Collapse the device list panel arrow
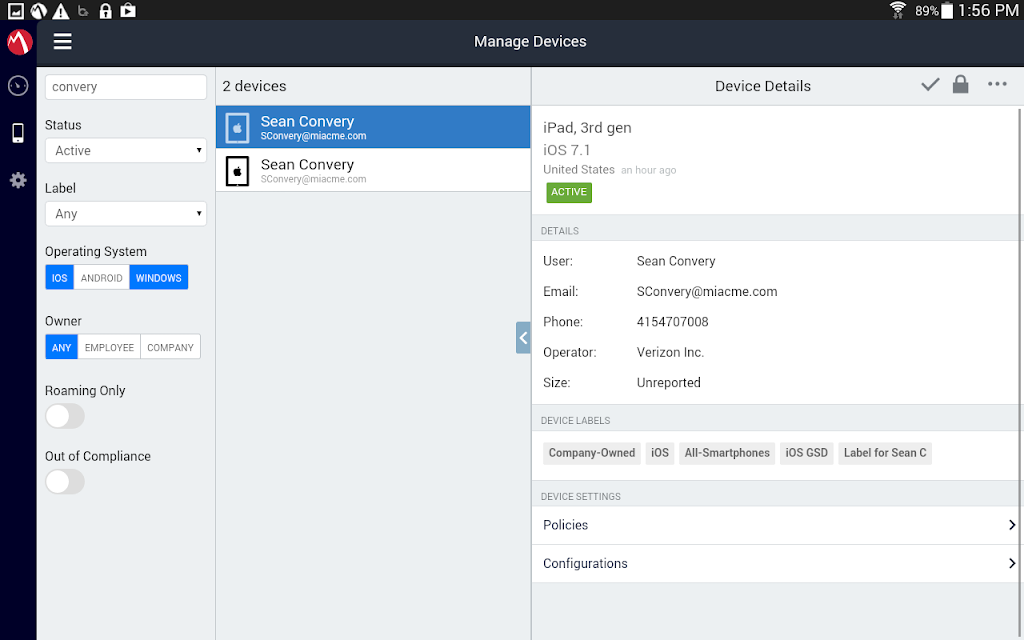This screenshot has height=640, width=1024. tap(523, 338)
